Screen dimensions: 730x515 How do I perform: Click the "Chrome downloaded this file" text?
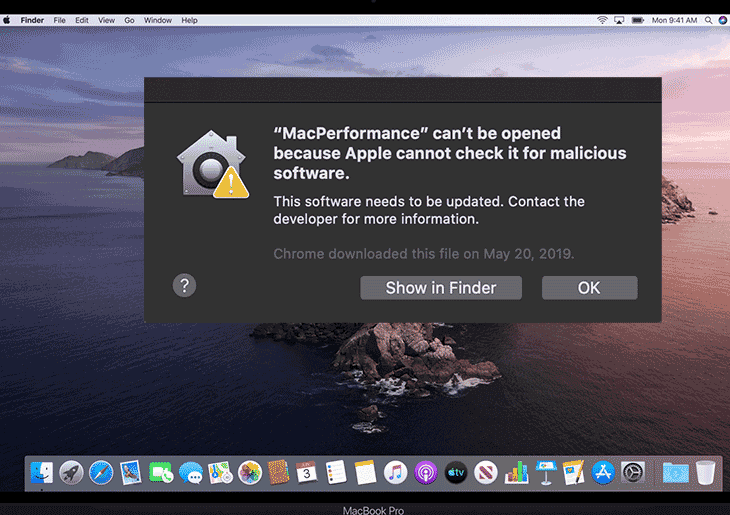[x=424, y=254]
